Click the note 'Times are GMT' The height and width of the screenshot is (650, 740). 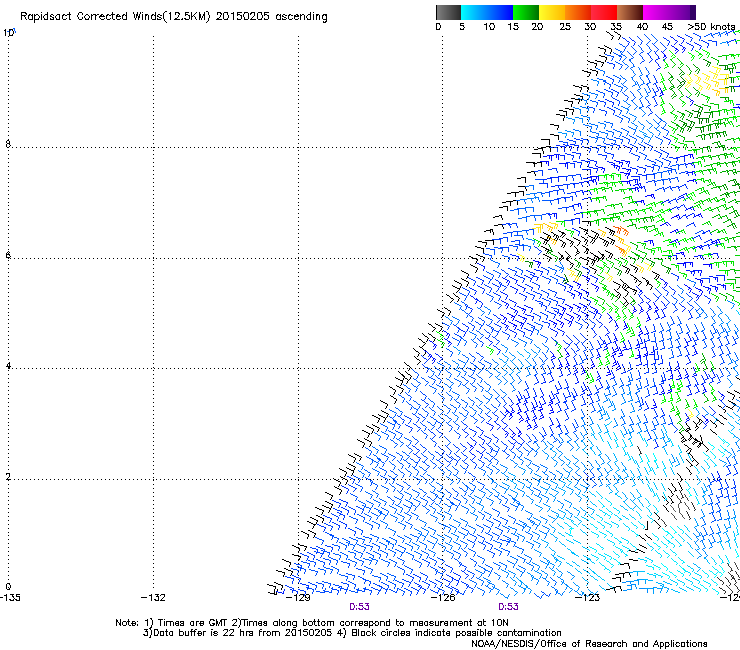coord(193,623)
